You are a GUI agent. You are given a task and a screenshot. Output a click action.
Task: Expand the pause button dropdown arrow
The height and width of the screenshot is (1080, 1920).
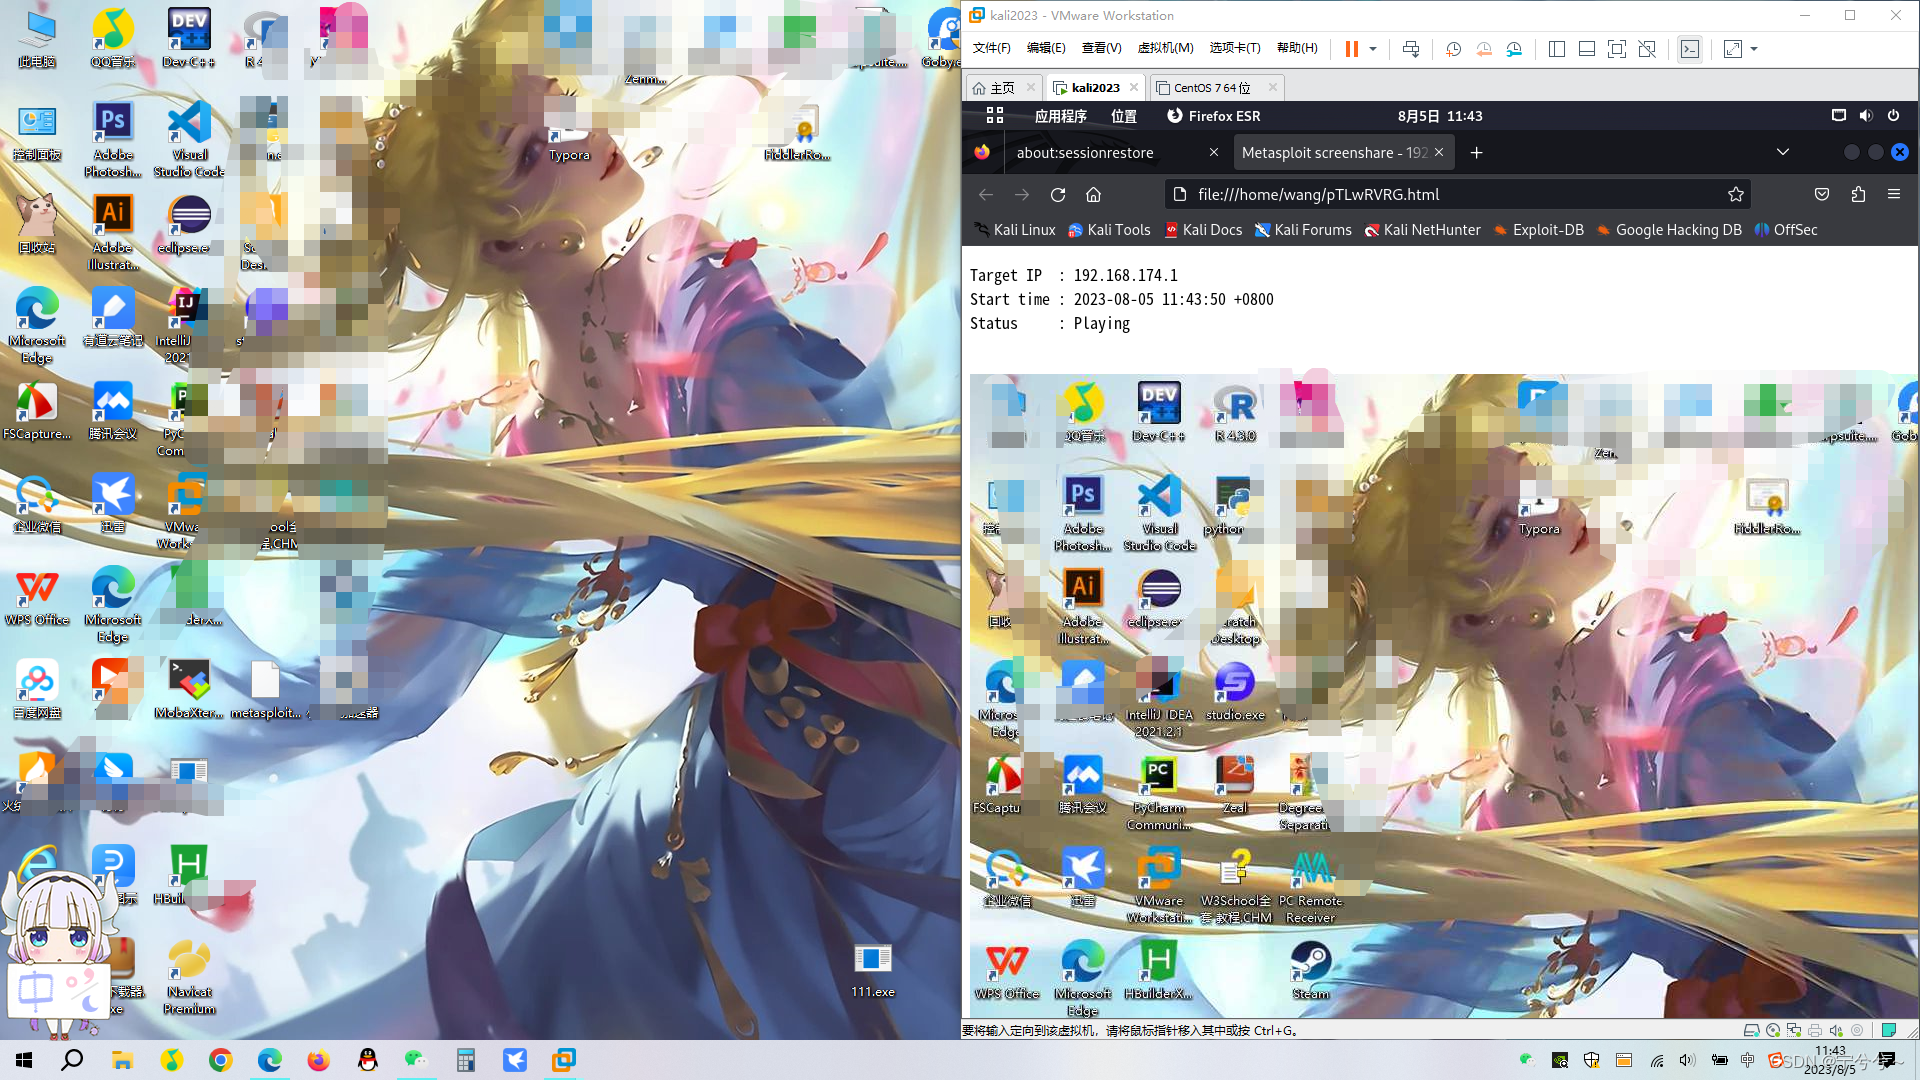click(1373, 49)
